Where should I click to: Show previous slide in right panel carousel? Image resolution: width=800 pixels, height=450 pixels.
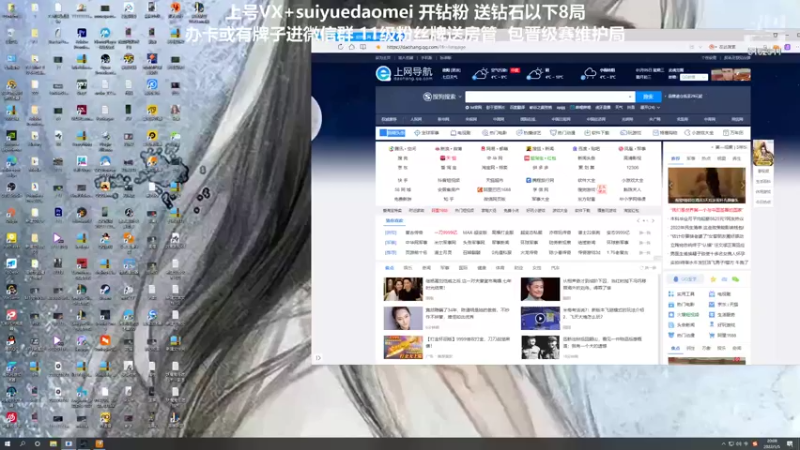672,185
